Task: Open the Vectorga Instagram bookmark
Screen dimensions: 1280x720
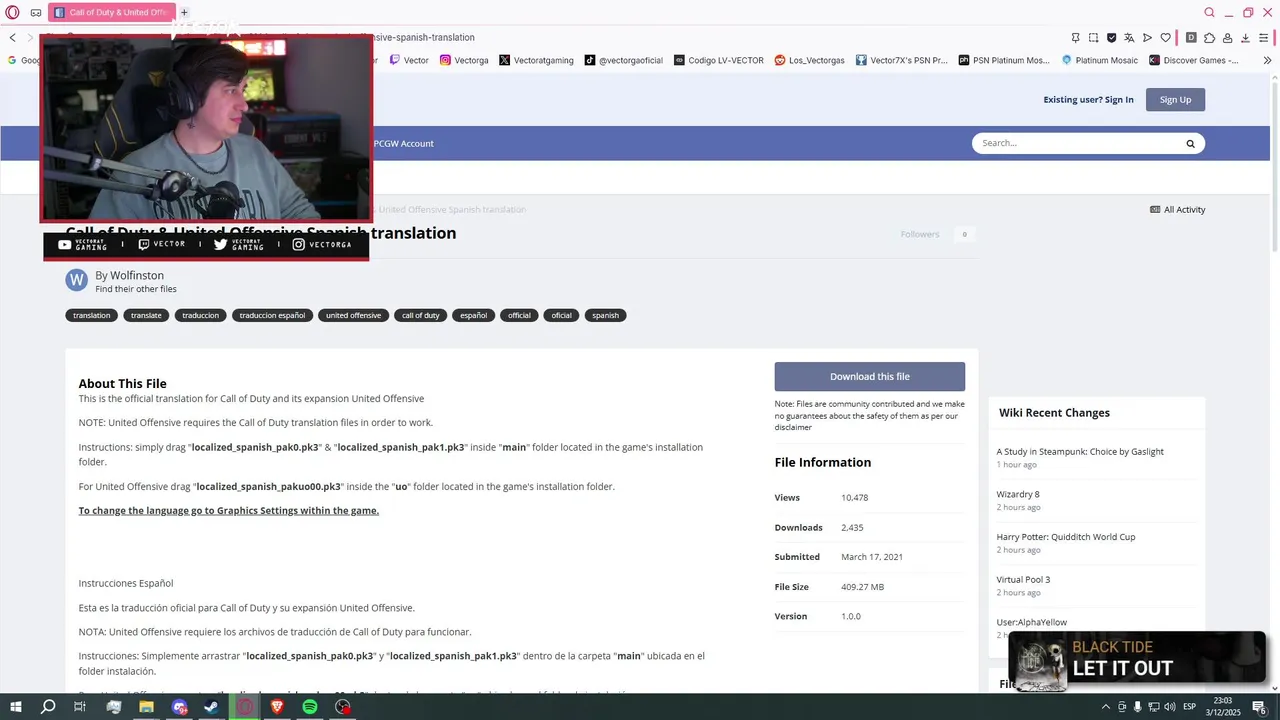Action: (464, 60)
